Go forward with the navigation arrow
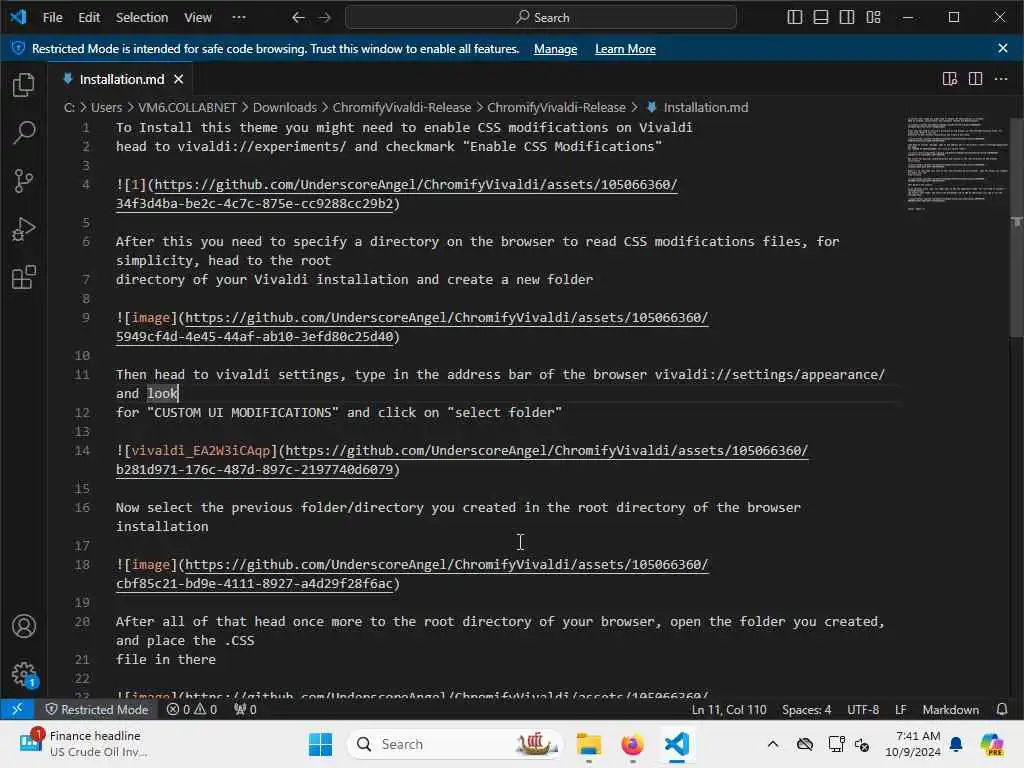The image size is (1024, 768). [x=325, y=18]
